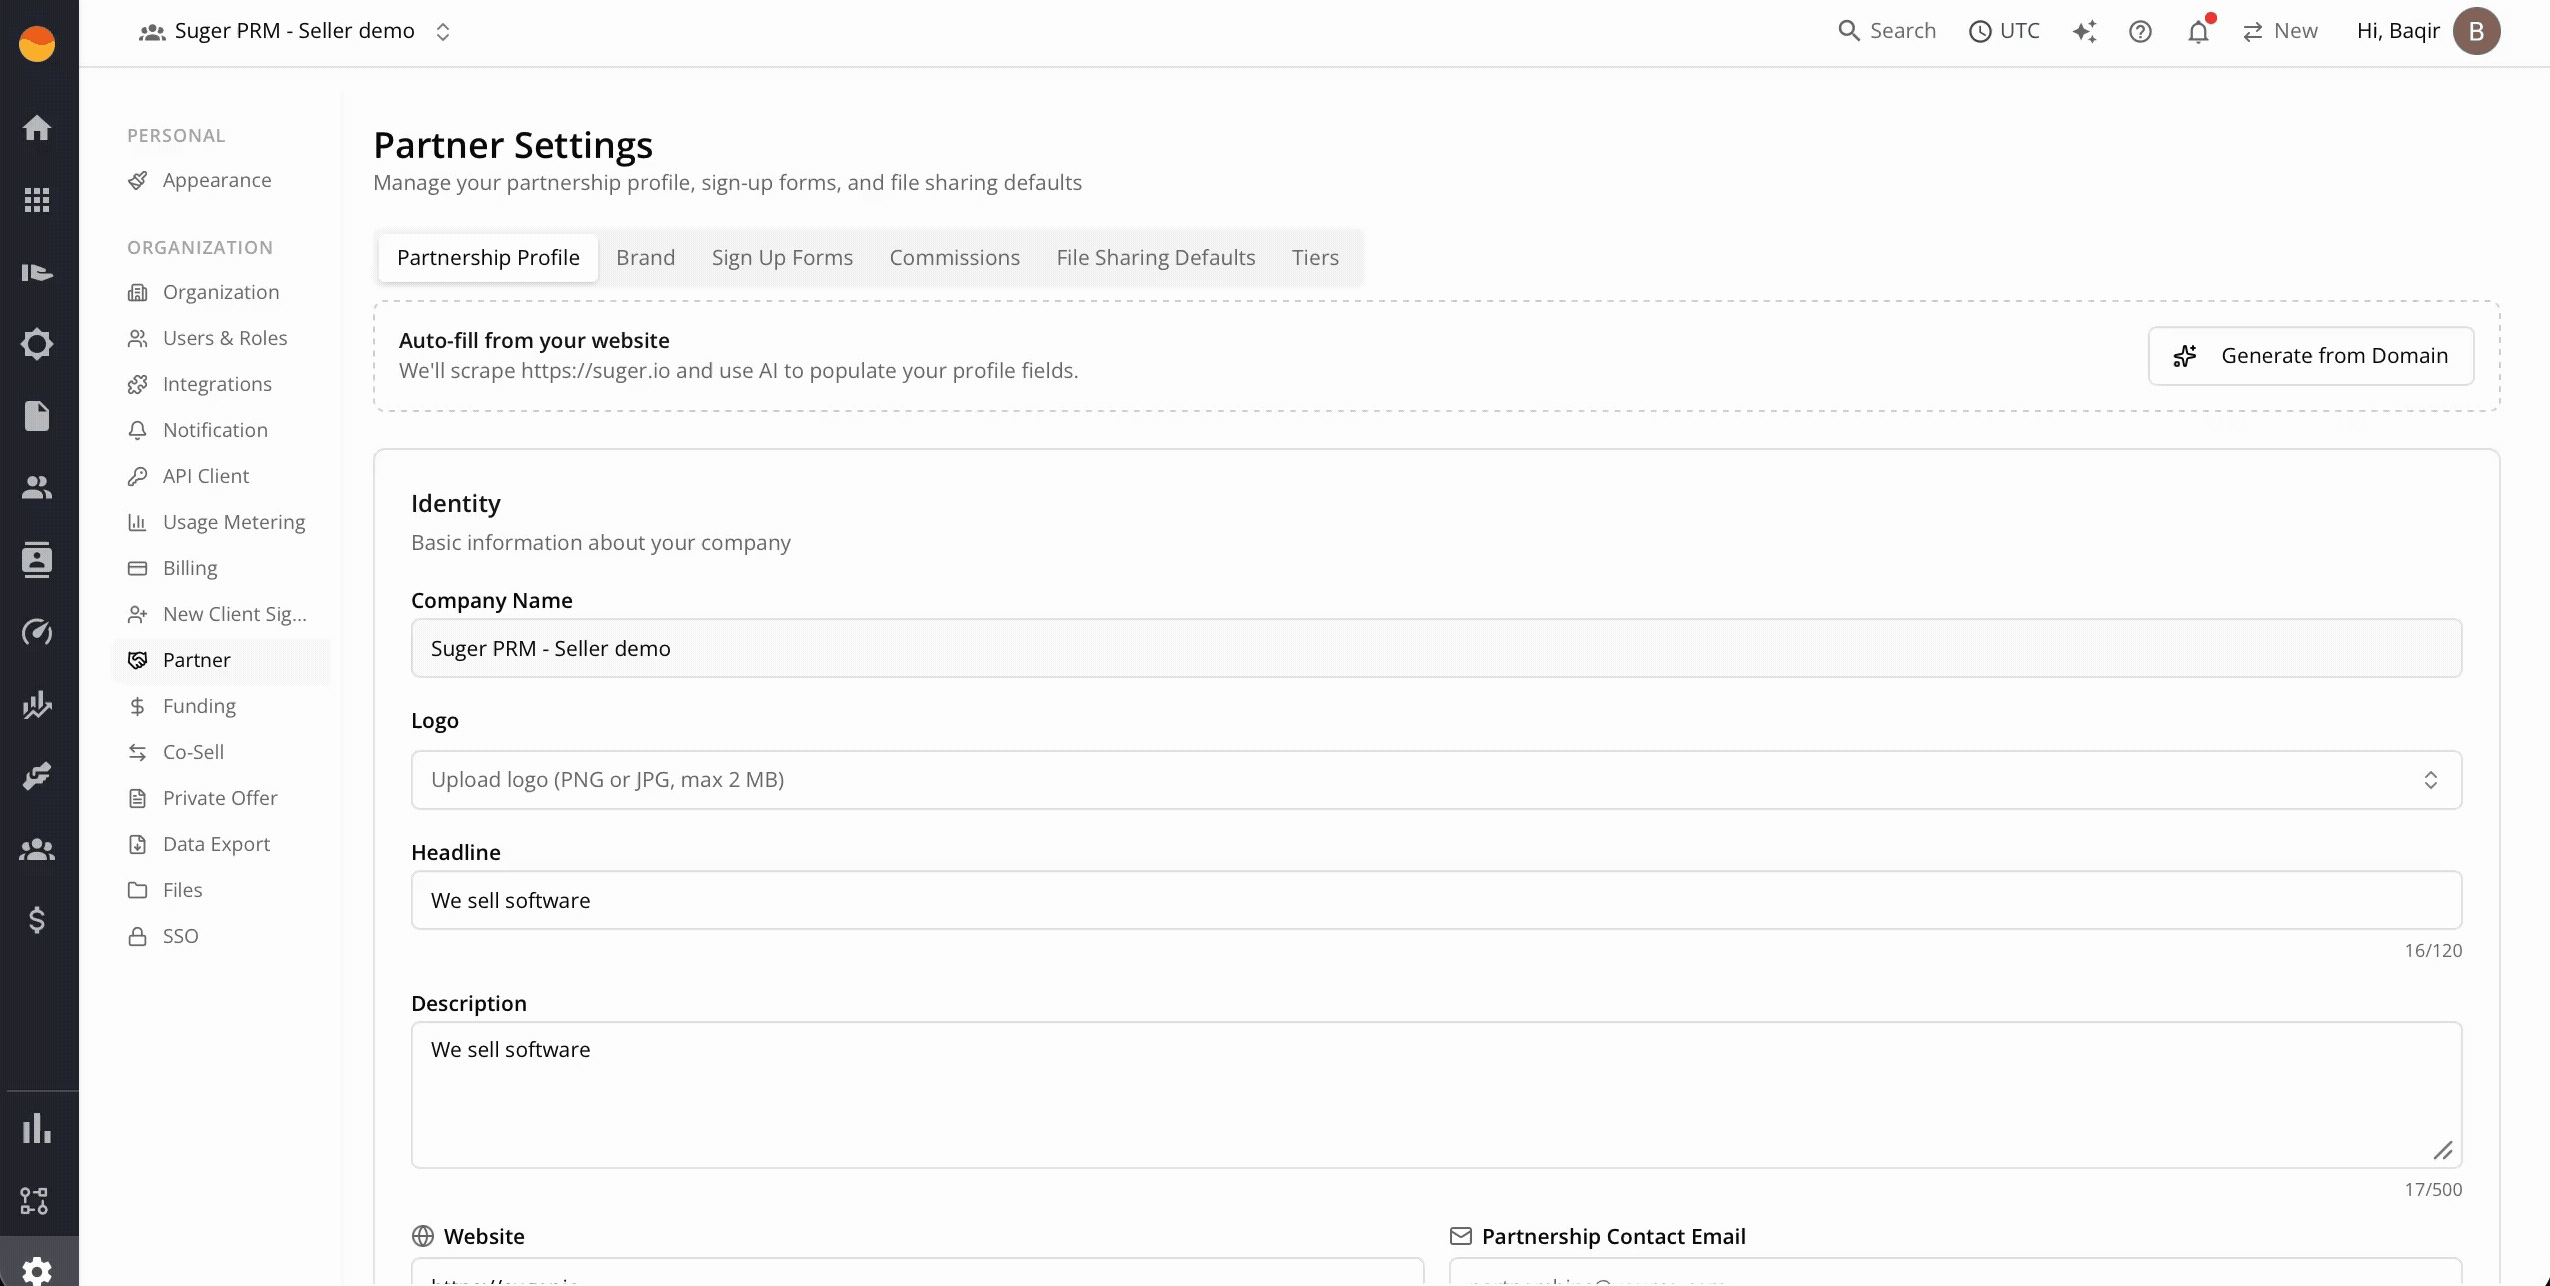This screenshot has height=1286, width=2550.
Task: Click the Description resize handle
Action: (2443, 1151)
